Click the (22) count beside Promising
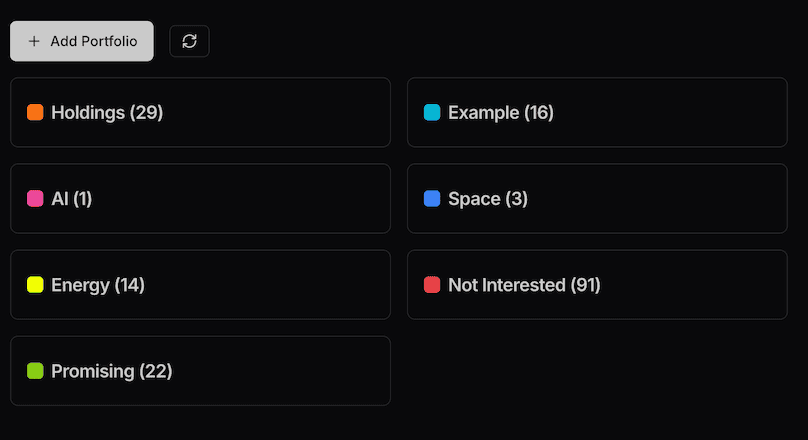This screenshot has height=440, width=808. click(156, 371)
